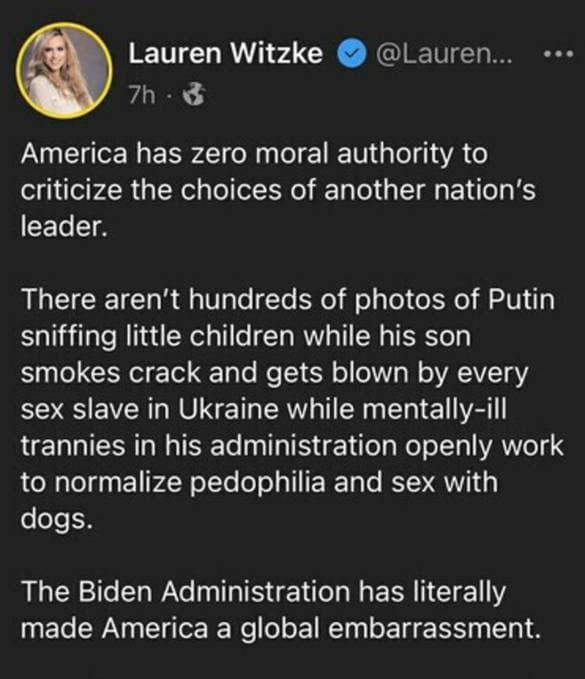Click the word "dogs." in the post
This screenshot has height=679, width=585.
57,519
